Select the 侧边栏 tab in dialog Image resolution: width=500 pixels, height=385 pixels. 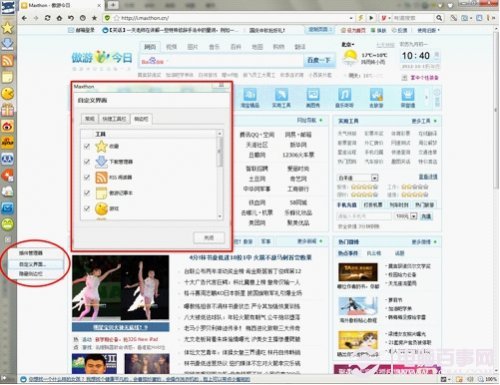[x=141, y=119]
